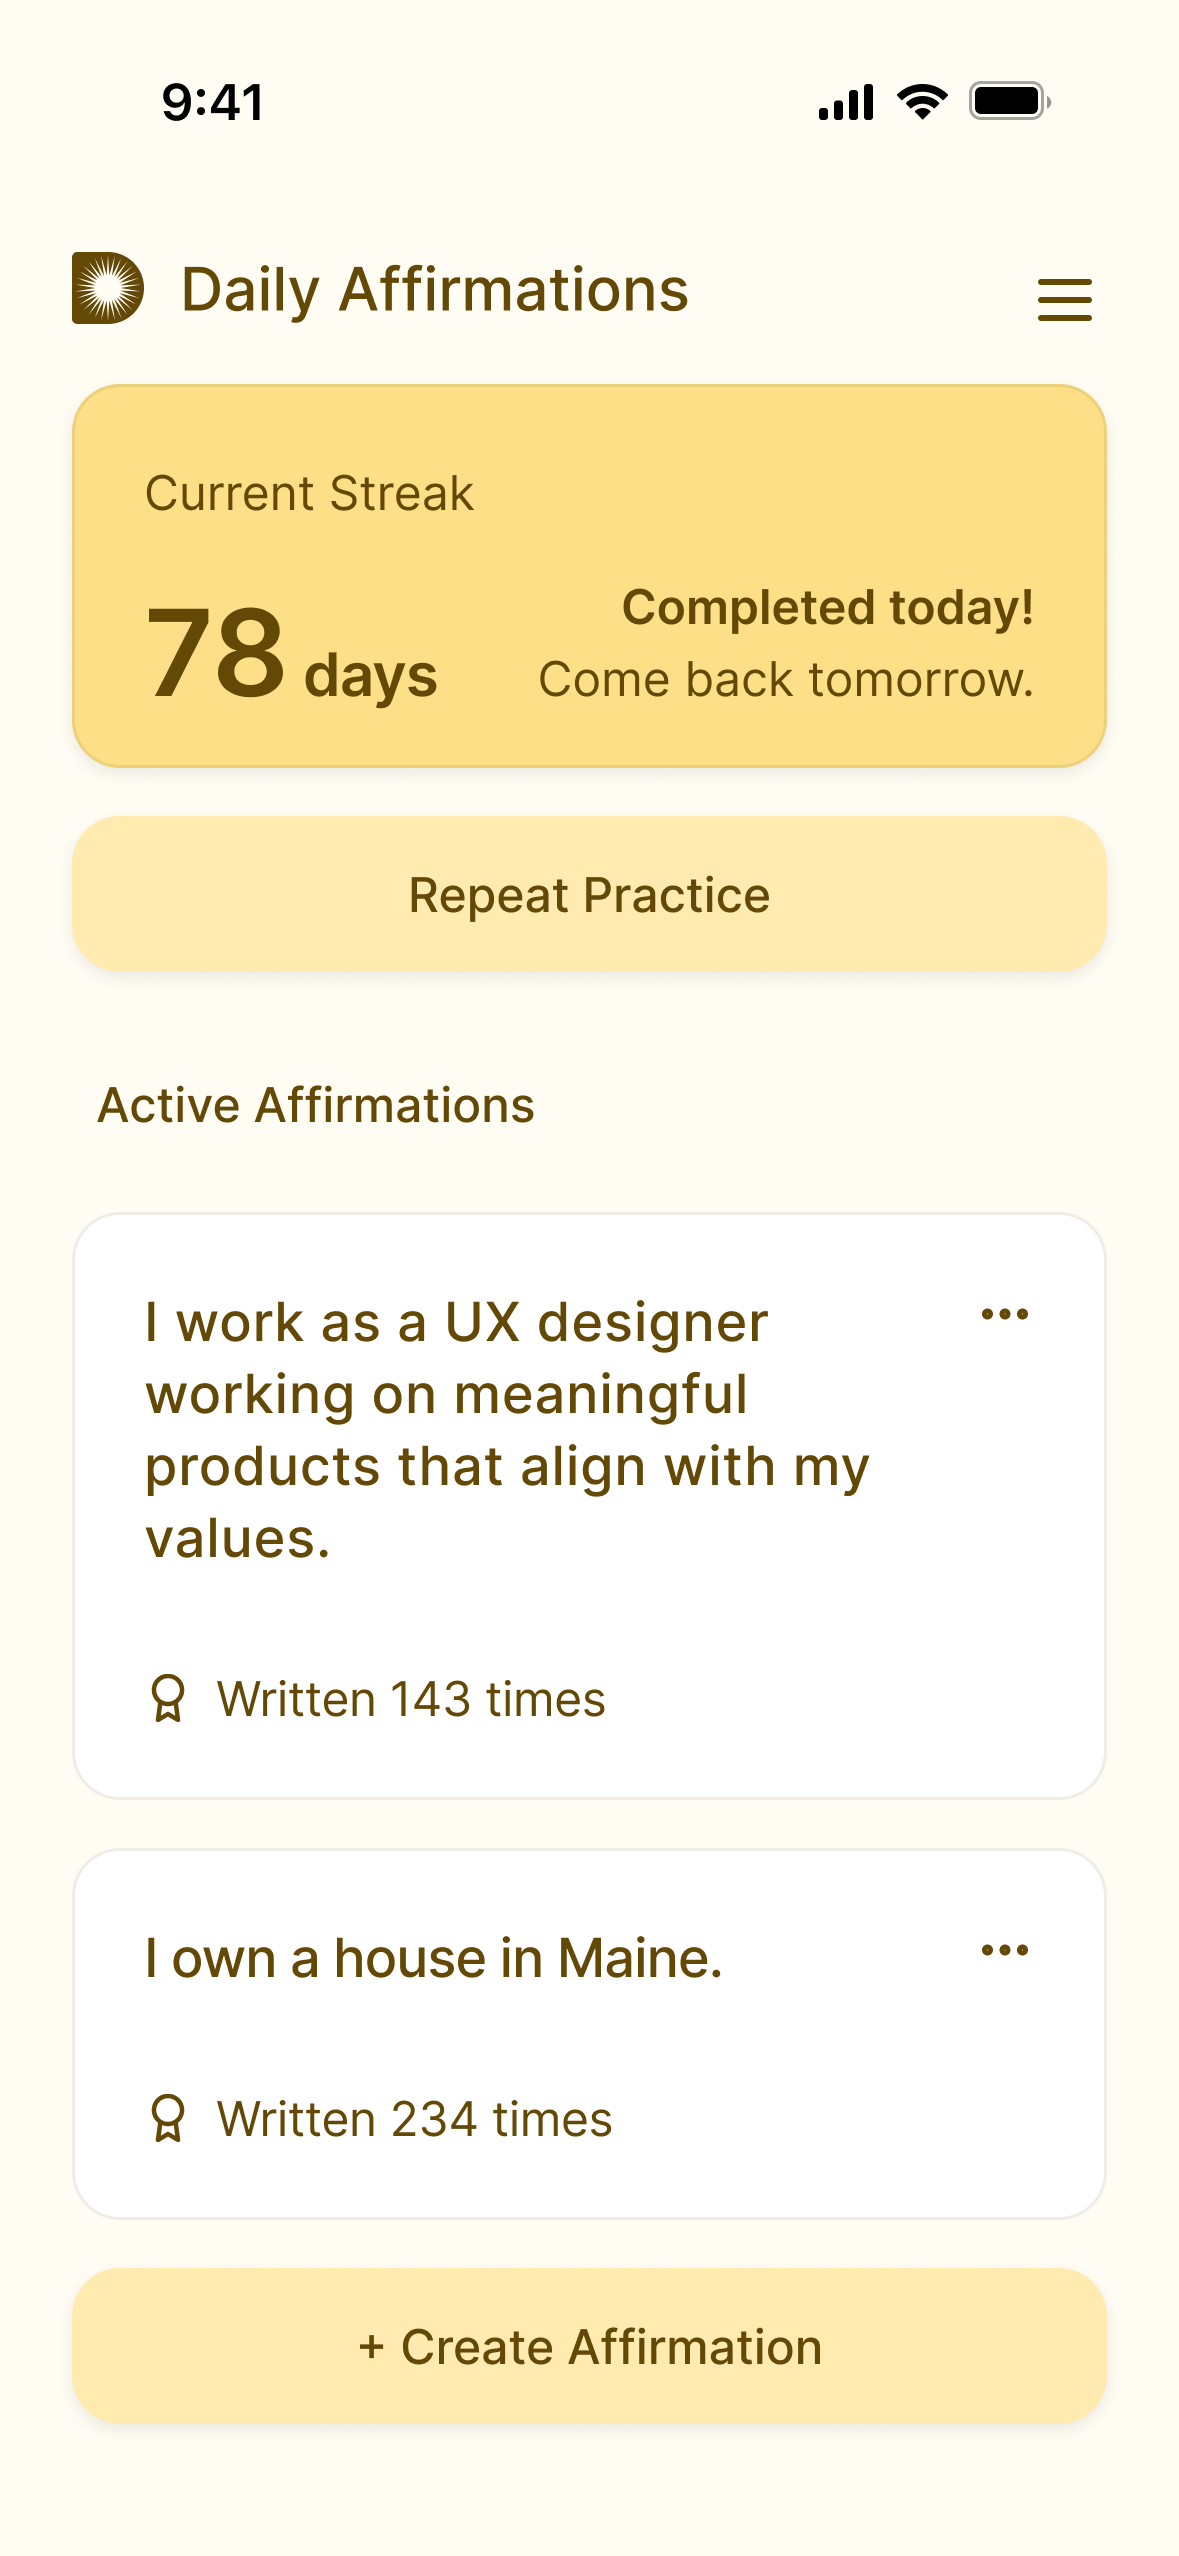Image resolution: width=1179 pixels, height=2556 pixels.
Task: Tap the cellular signal bars icon
Action: (846, 102)
